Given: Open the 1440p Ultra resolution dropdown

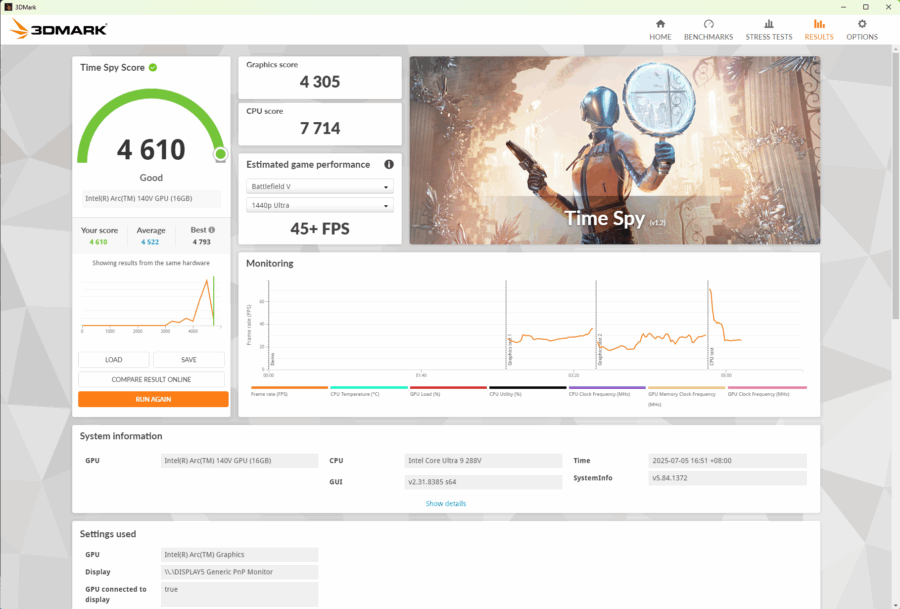Looking at the screenshot, I should pos(320,205).
